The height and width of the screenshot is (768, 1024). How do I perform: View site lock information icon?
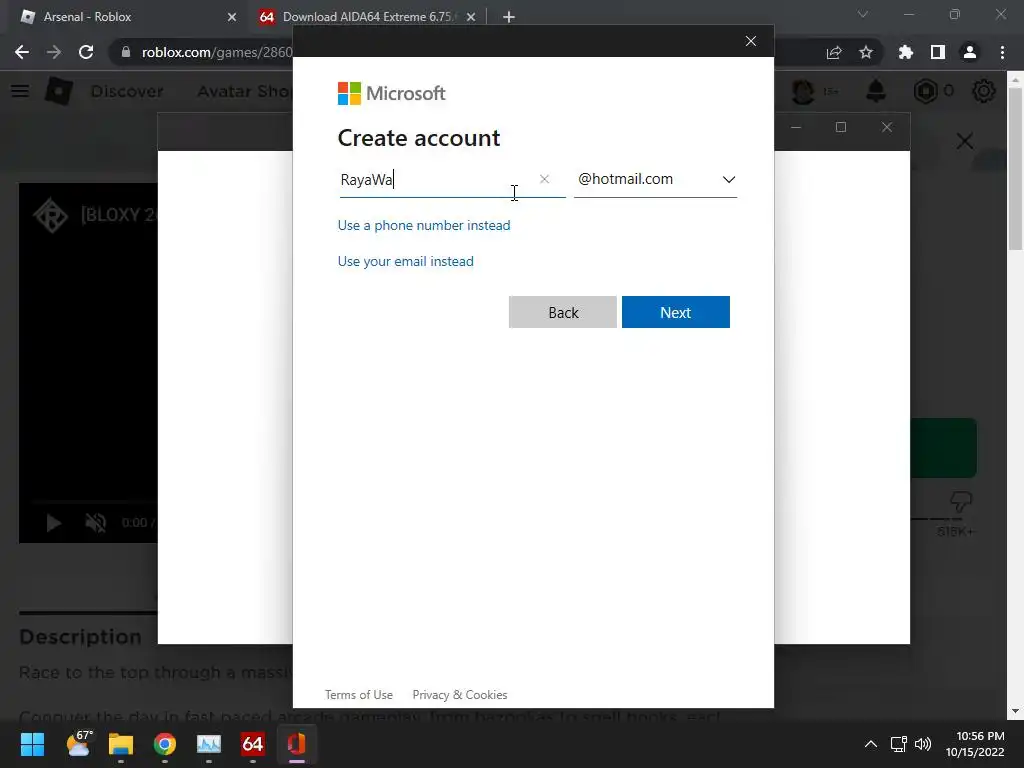click(x=125, y=52)
